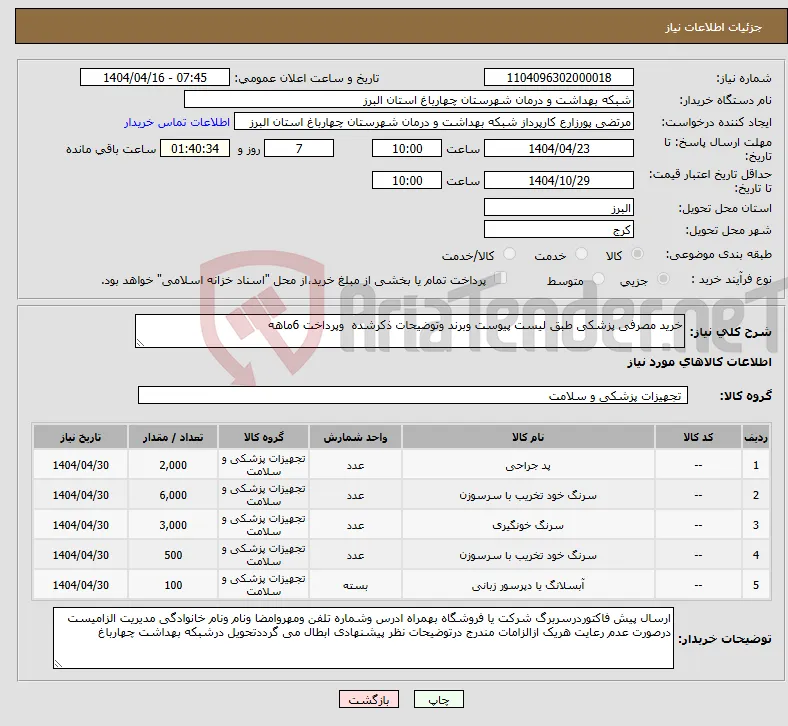The width and height of the screenshot is (788, 726).
Task: Click the گروه کالا column header
Action: [x=263, y=437]
